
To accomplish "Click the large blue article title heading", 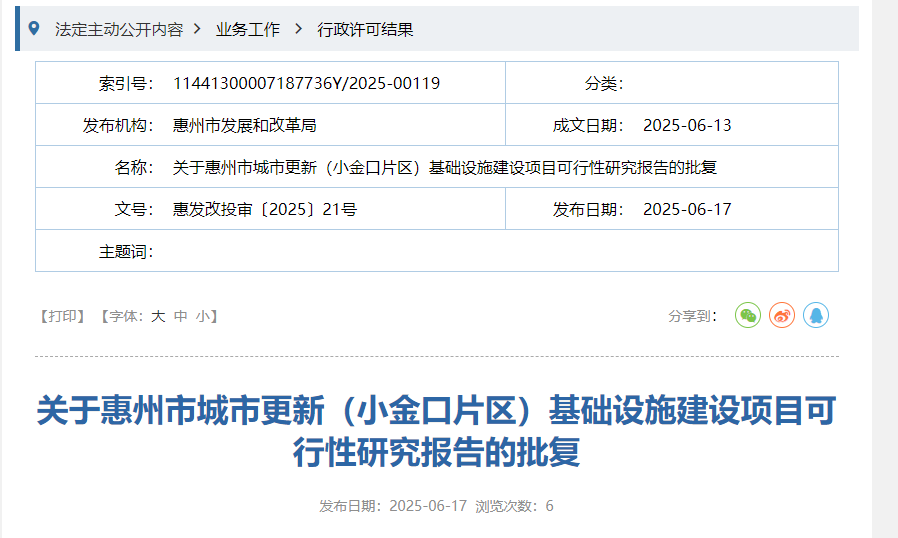I will click(437, 432).
